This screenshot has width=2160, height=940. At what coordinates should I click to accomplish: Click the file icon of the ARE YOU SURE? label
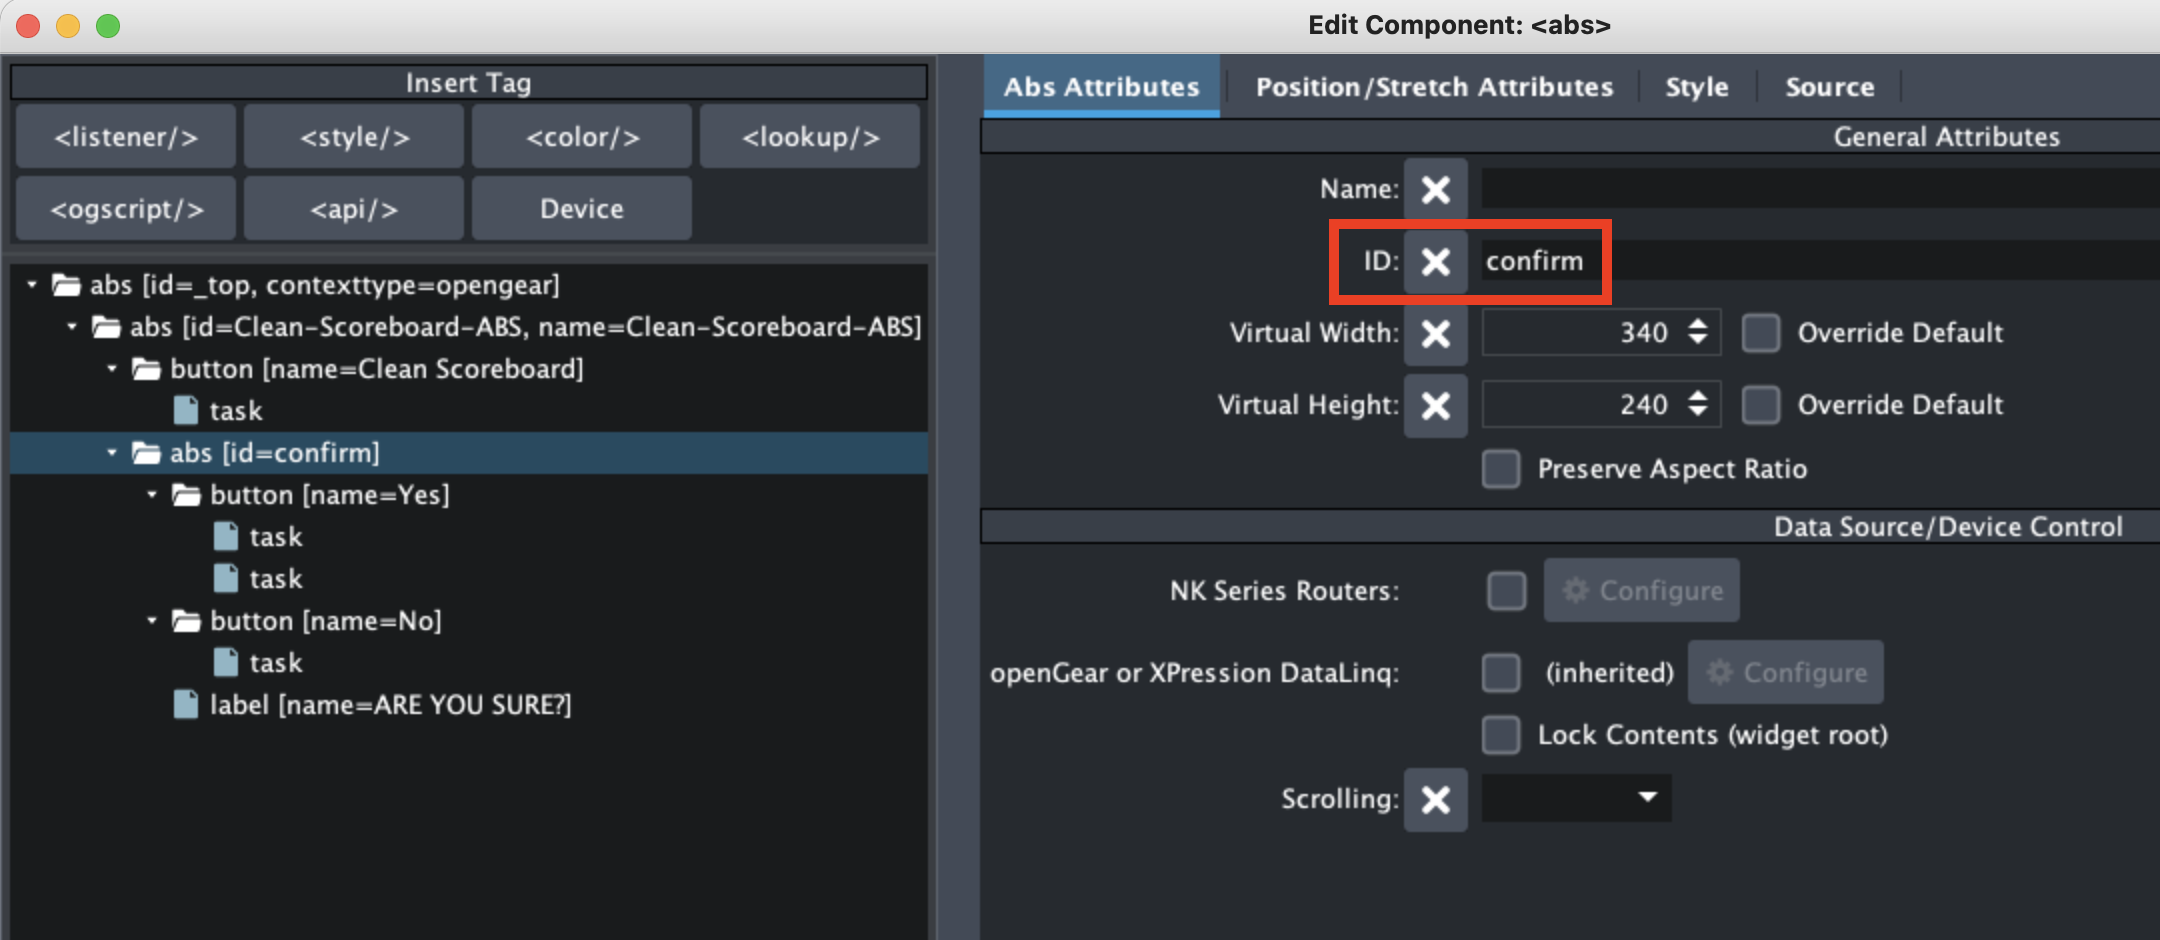[186, 705]
